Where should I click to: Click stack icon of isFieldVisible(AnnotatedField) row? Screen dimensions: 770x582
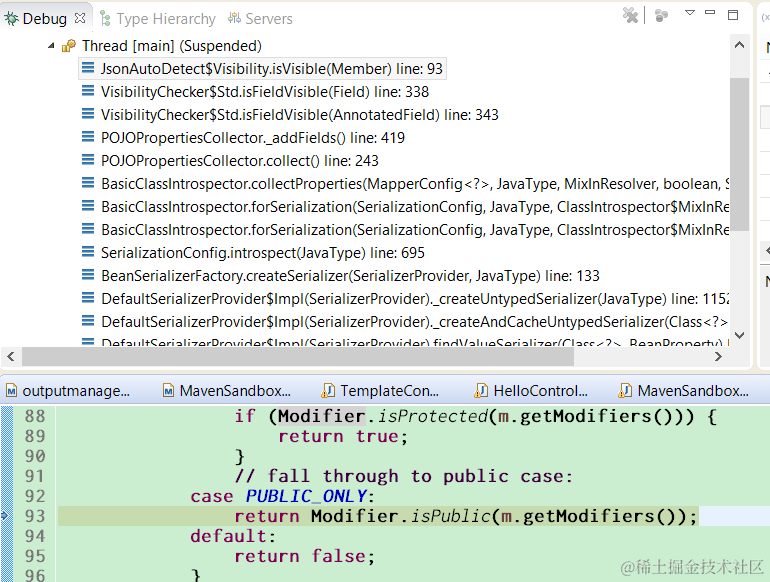pos(88,114)
